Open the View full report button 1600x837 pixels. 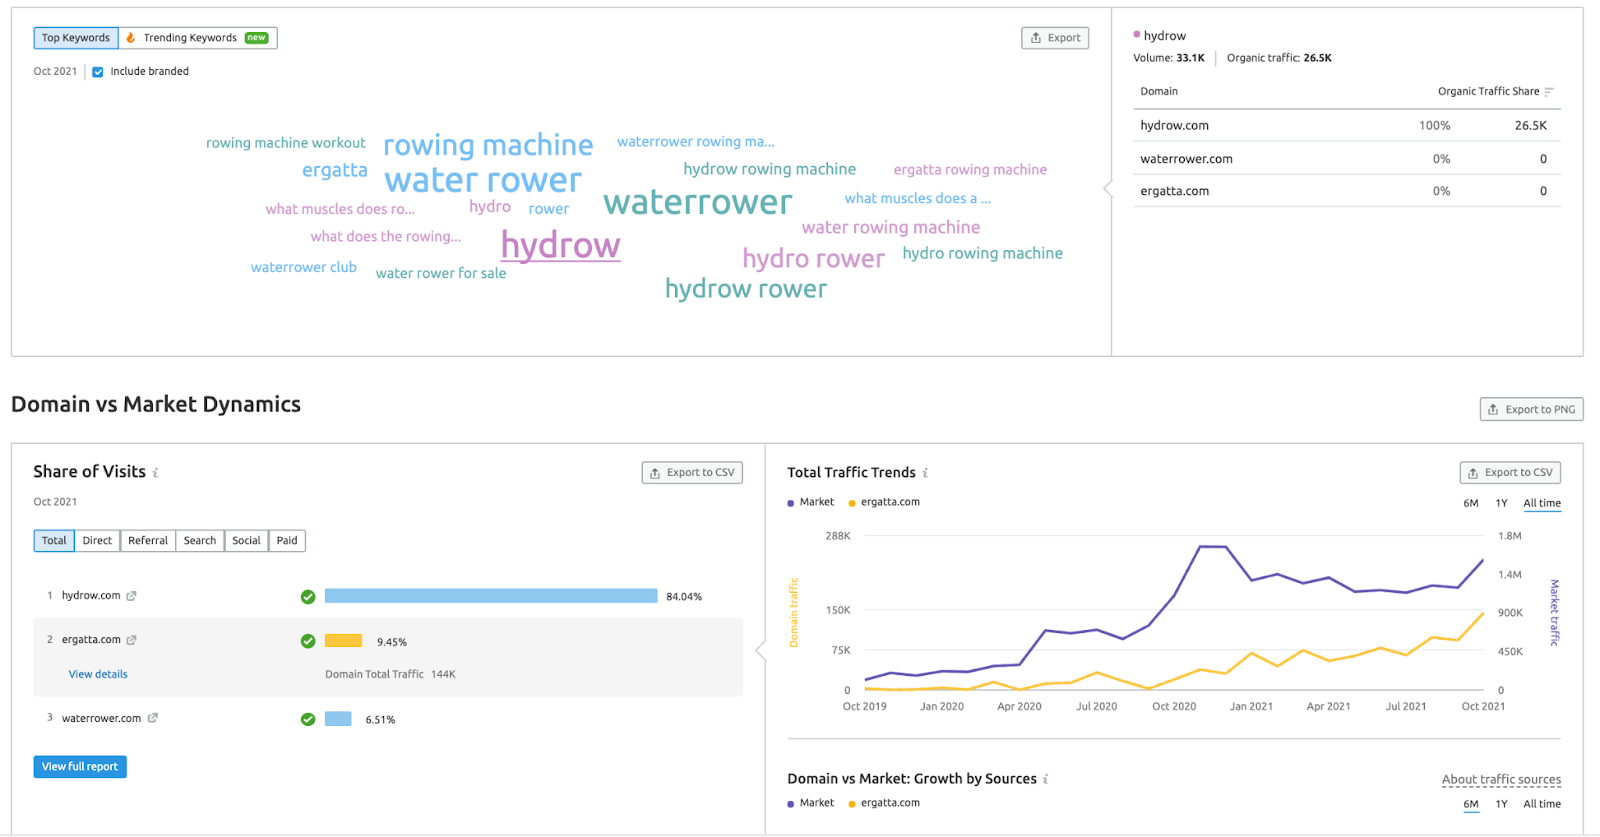click(x=80, y=767)
